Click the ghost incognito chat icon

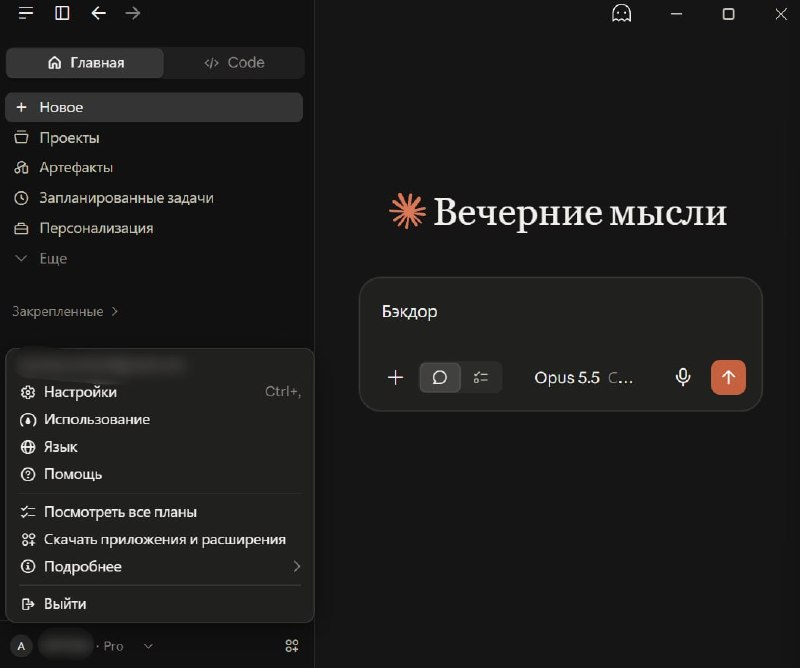pos(621,14)
